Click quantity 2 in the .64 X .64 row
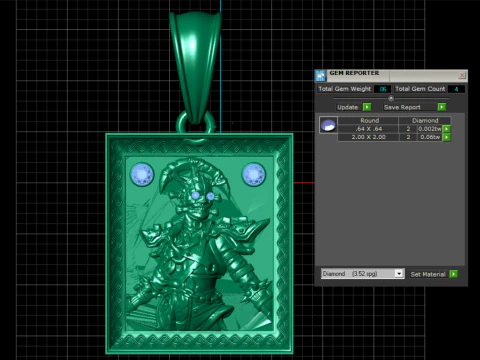480x360 pixels. coord(408,129)
